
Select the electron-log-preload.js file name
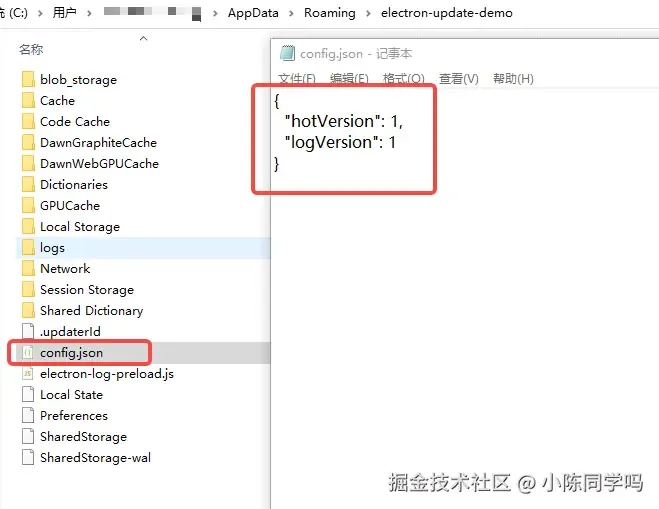107,374
